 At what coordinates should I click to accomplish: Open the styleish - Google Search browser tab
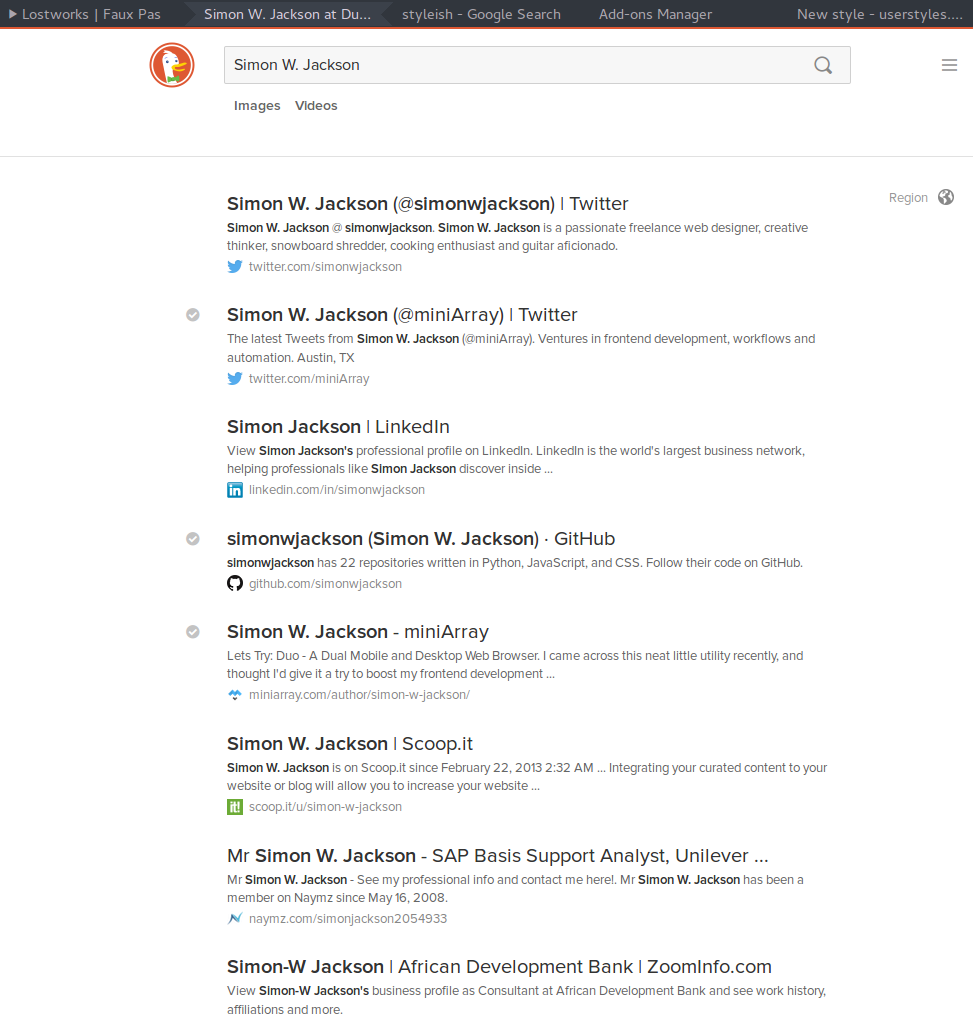(481, 14)
